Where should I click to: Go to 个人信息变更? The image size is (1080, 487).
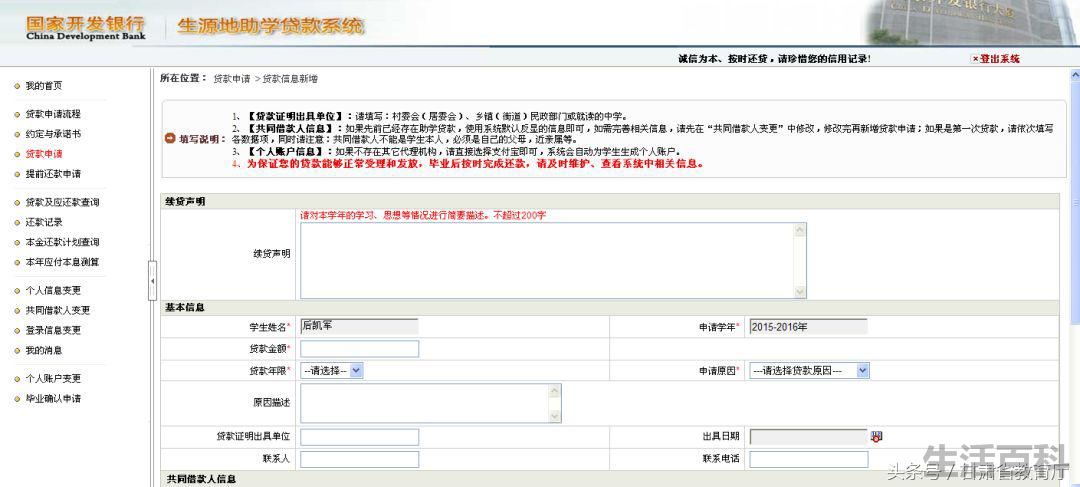pos(53,291)
